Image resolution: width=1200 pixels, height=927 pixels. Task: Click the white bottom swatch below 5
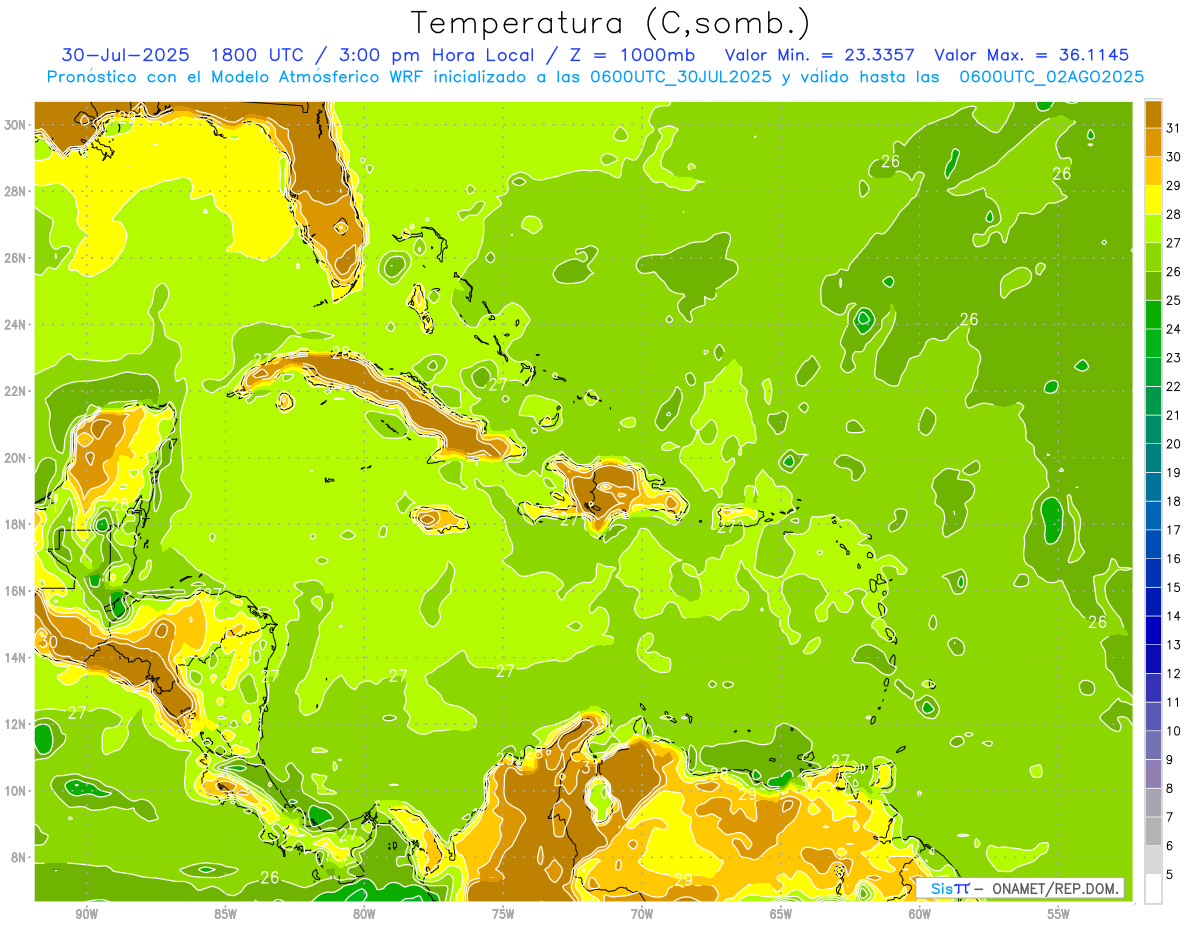pos(1153,889)
